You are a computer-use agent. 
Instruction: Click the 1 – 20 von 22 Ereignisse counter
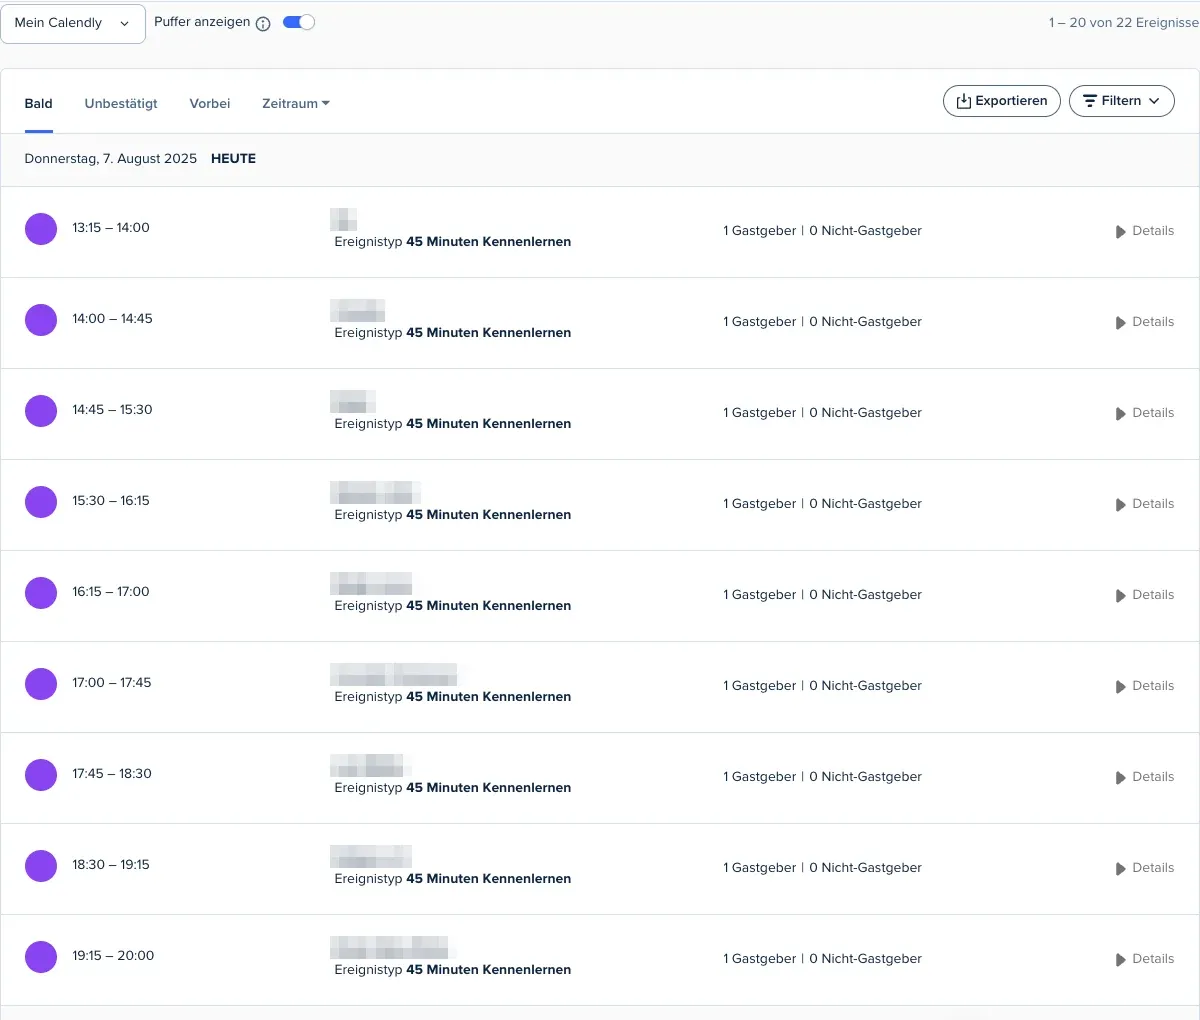pyautogui.click(x=1124, y=23)
